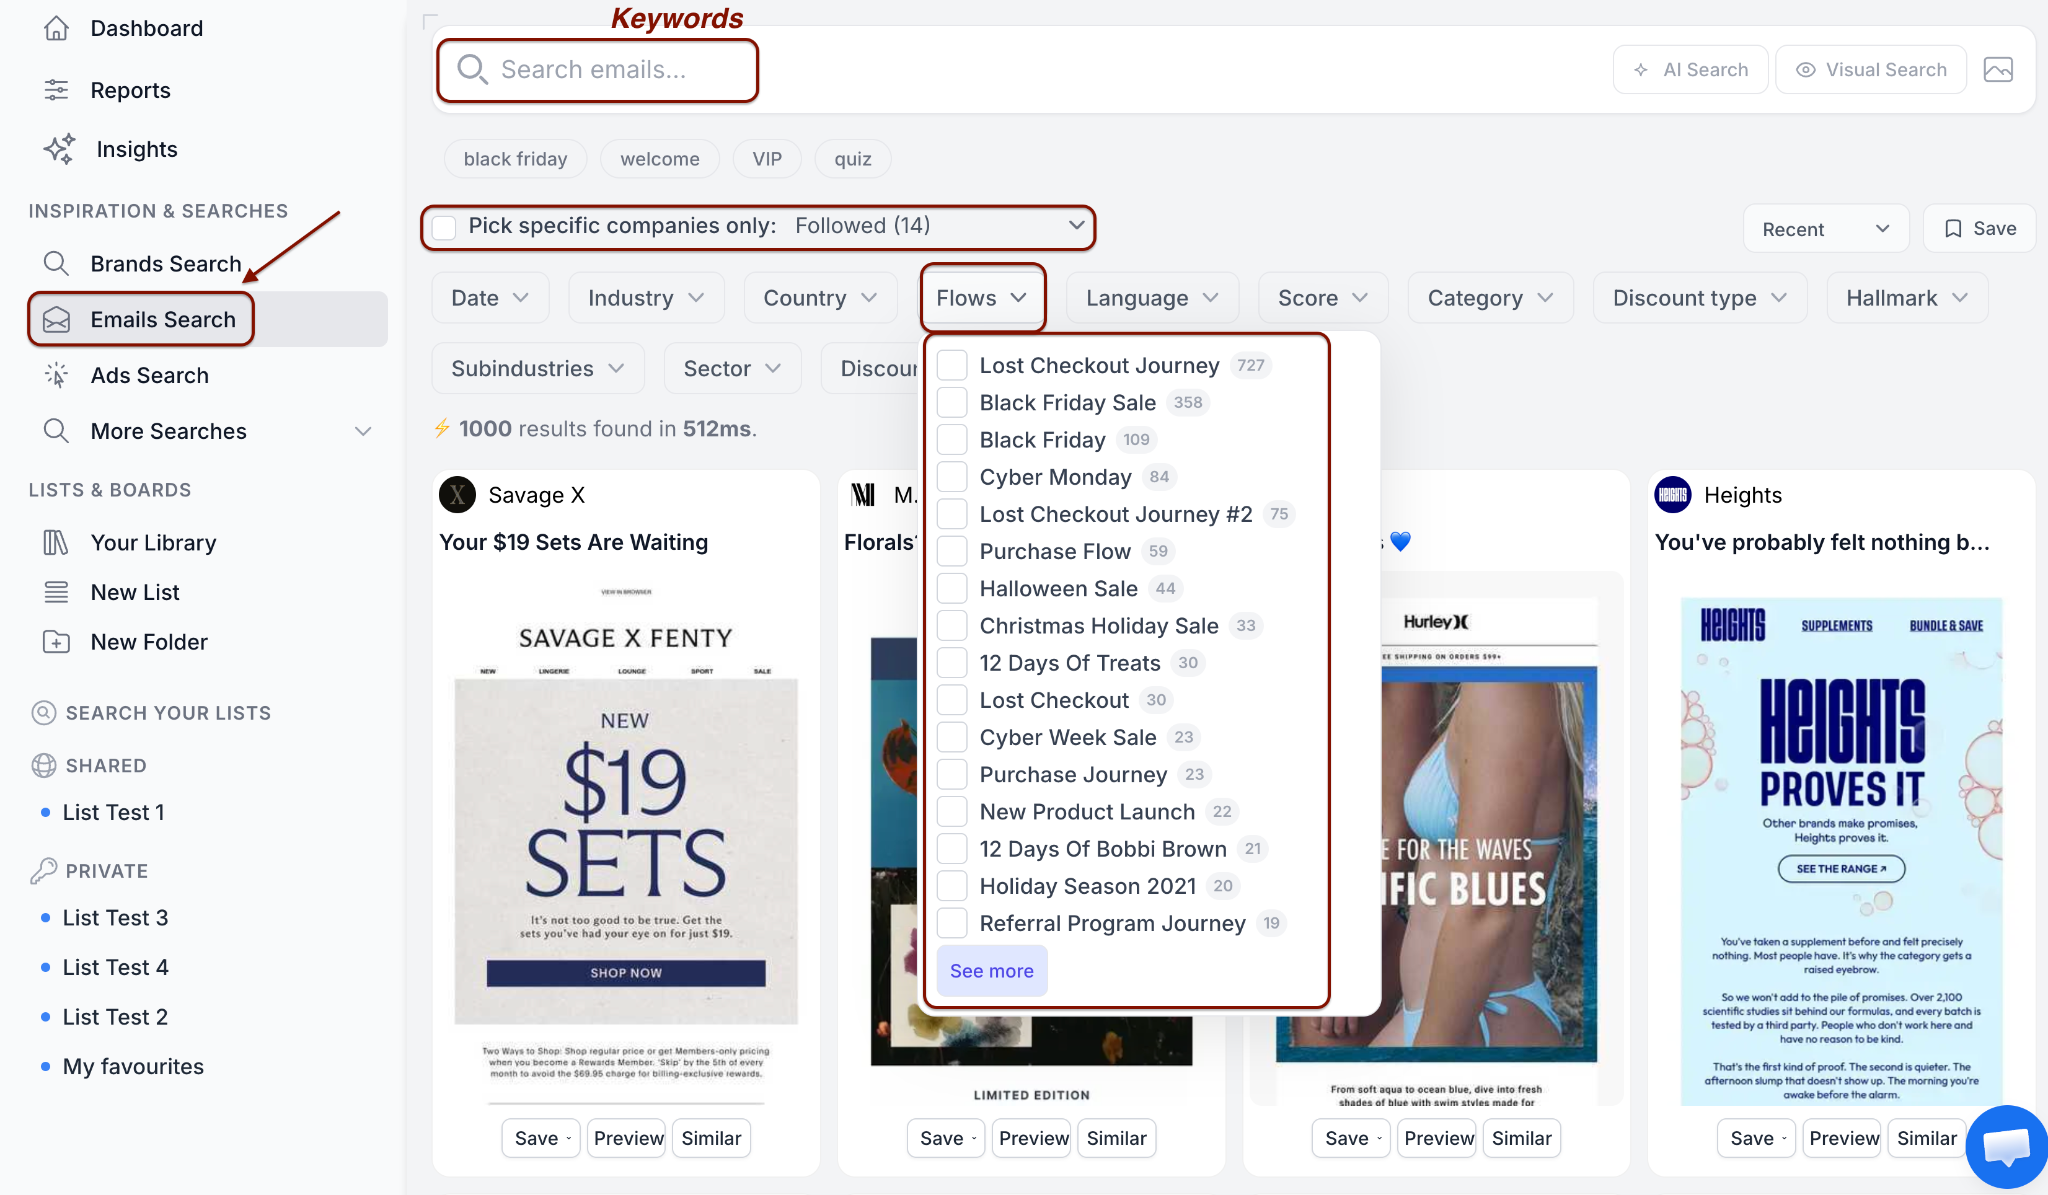Click the Visual Search eye icon

pos(1806,70)
